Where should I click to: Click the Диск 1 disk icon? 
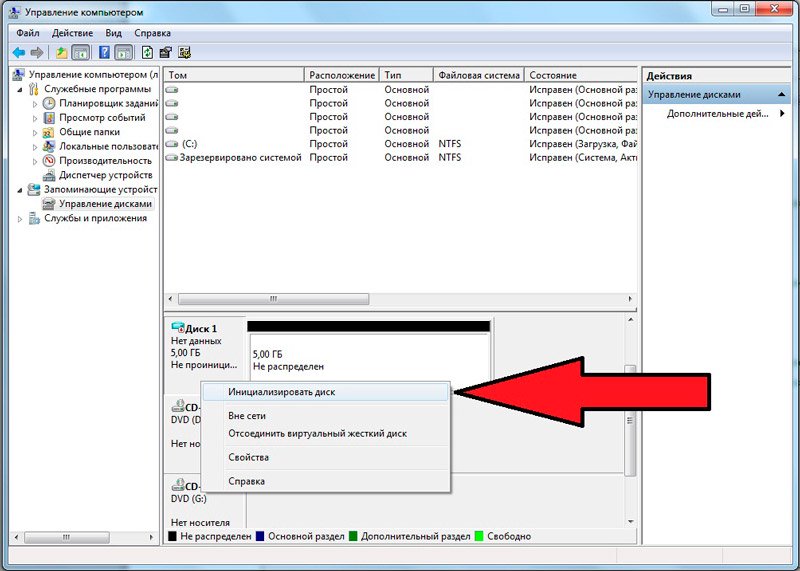point(178,327)
